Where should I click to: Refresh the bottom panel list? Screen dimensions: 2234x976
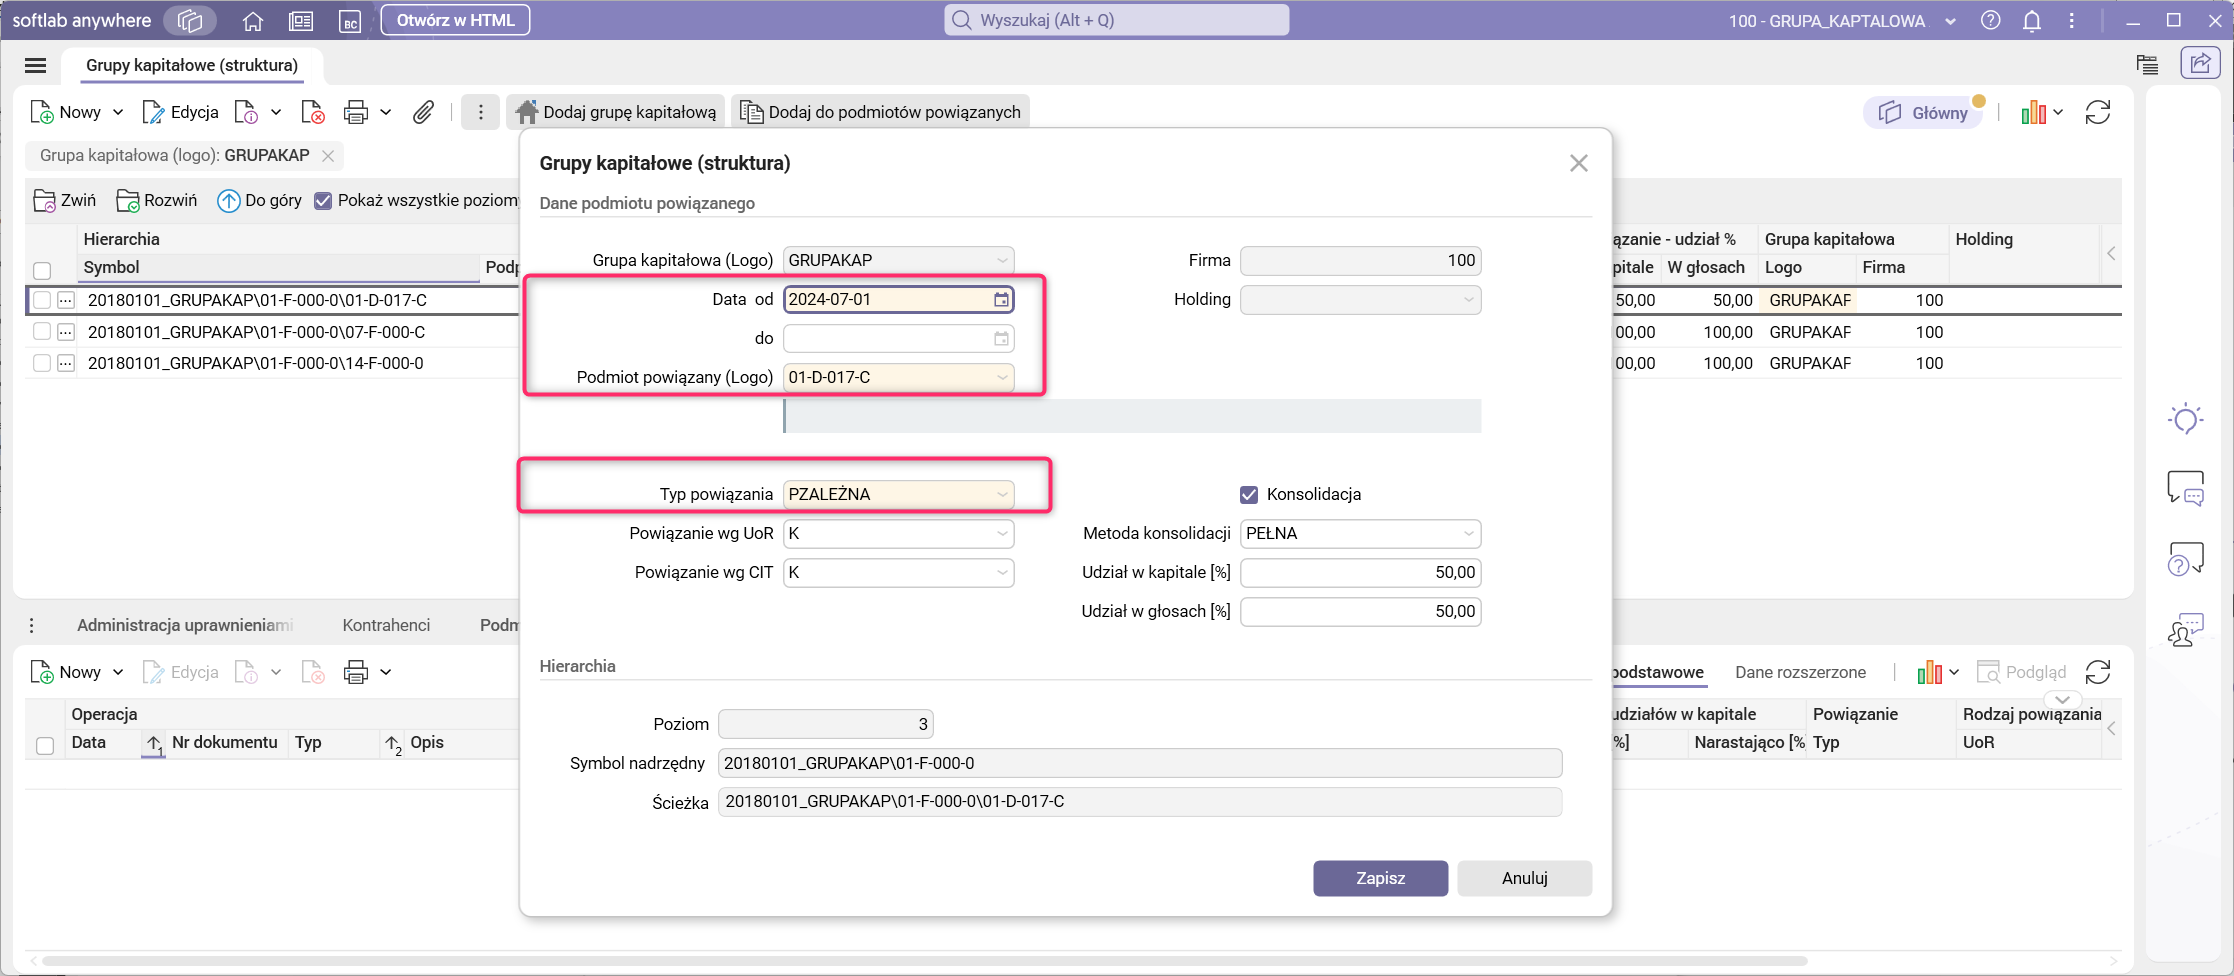pyautogui.click(x=2098, y=673)
